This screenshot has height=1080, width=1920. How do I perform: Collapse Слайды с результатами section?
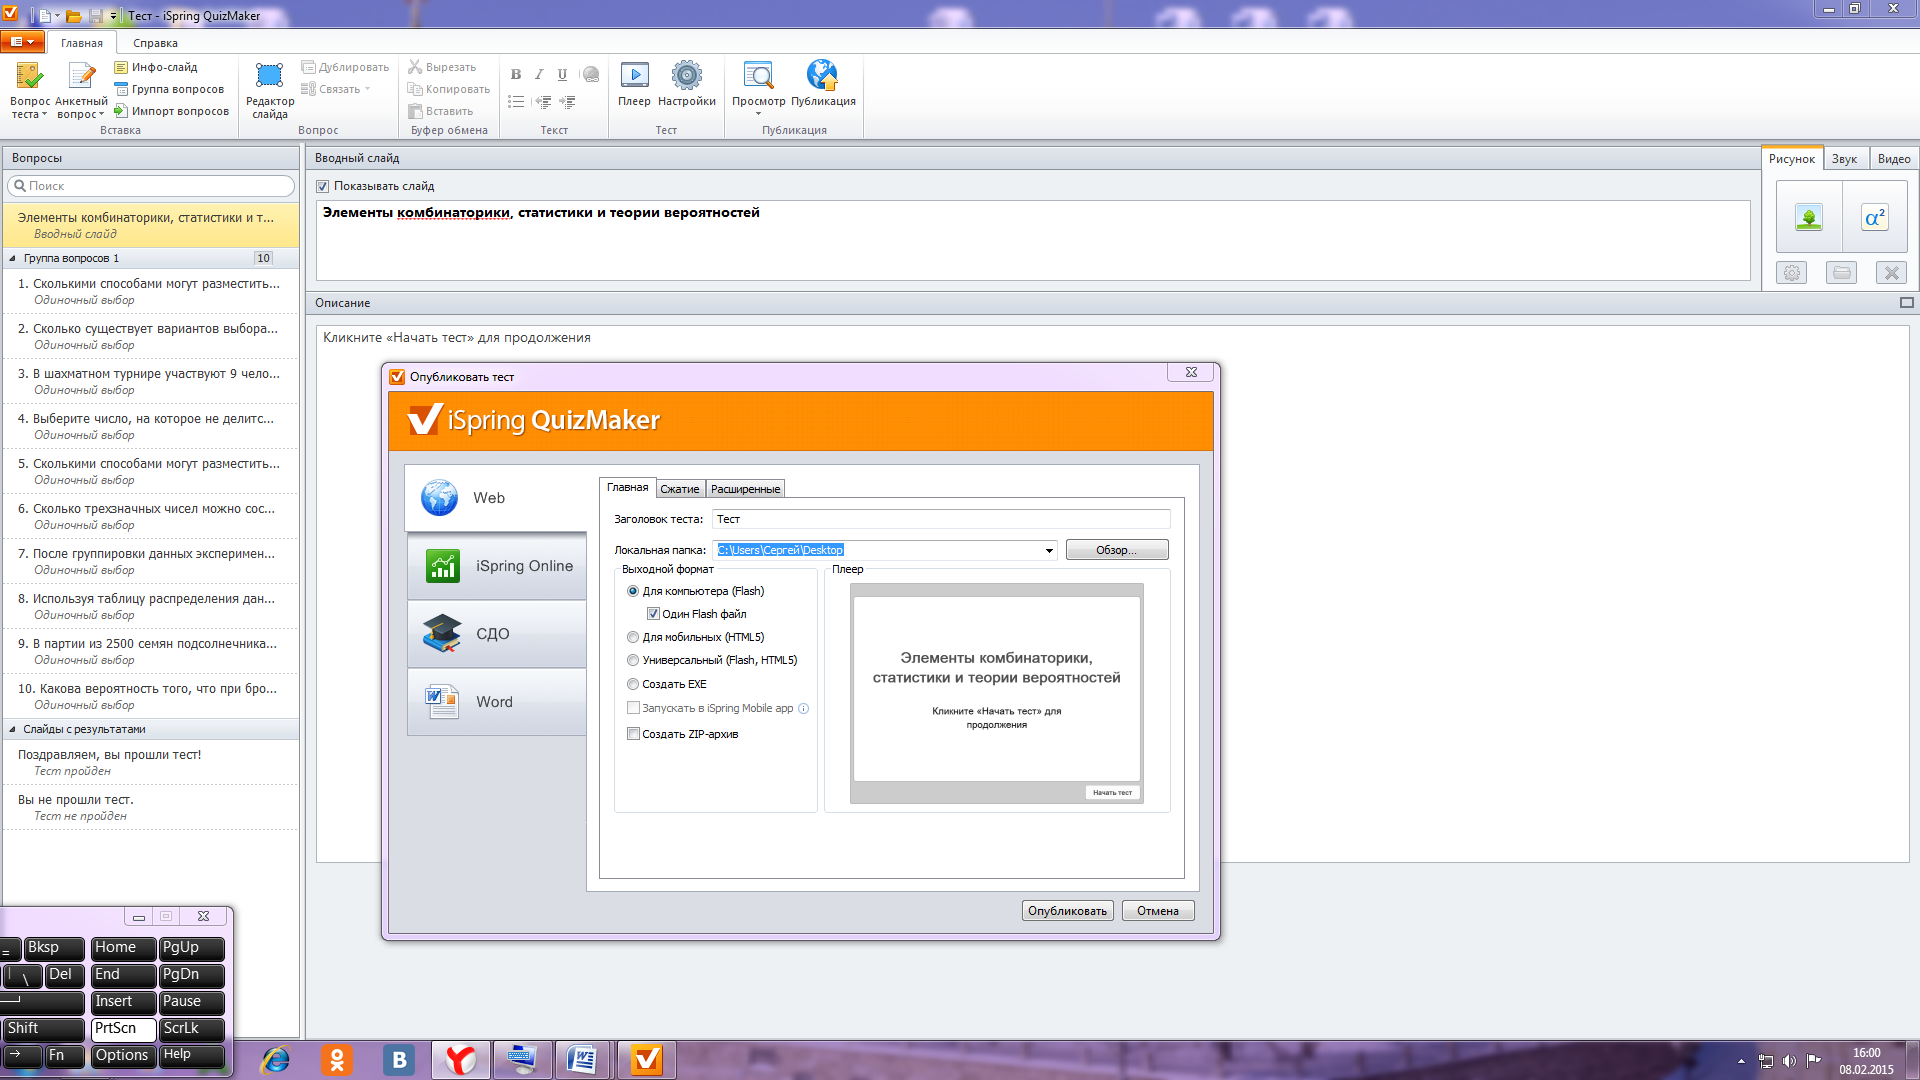[x=12, y=729]
